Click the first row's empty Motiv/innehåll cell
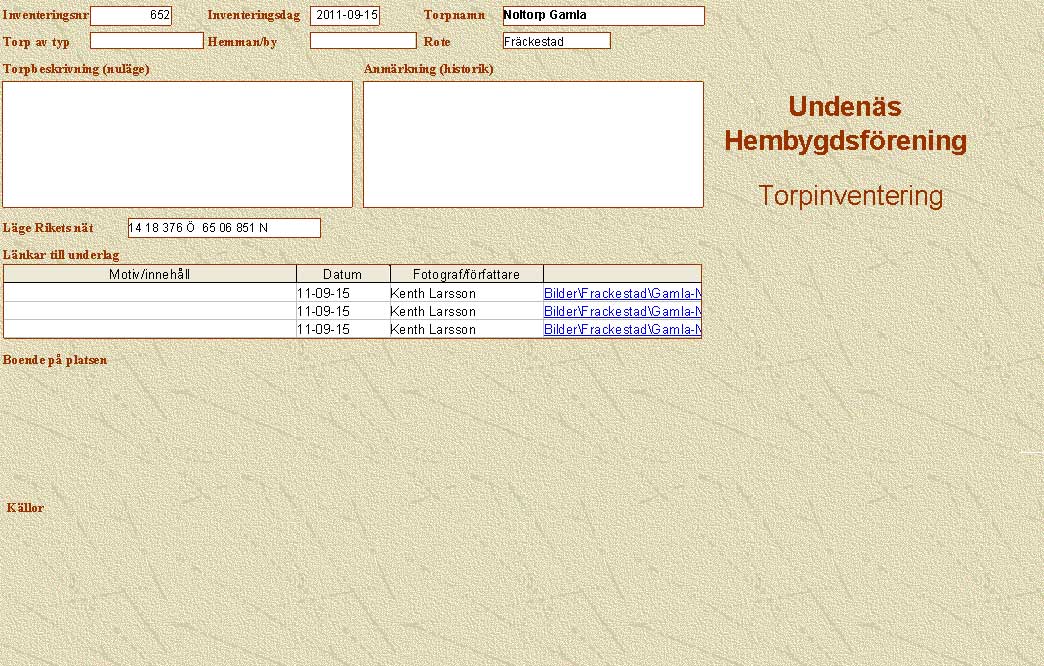 (x=150, y=294)
